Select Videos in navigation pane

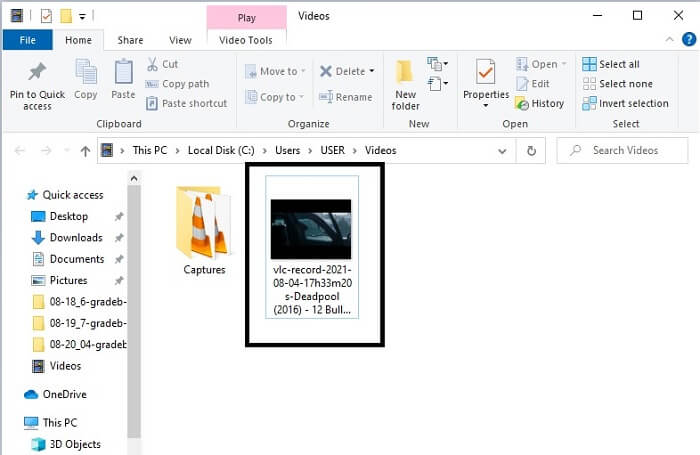click(57, 366)
